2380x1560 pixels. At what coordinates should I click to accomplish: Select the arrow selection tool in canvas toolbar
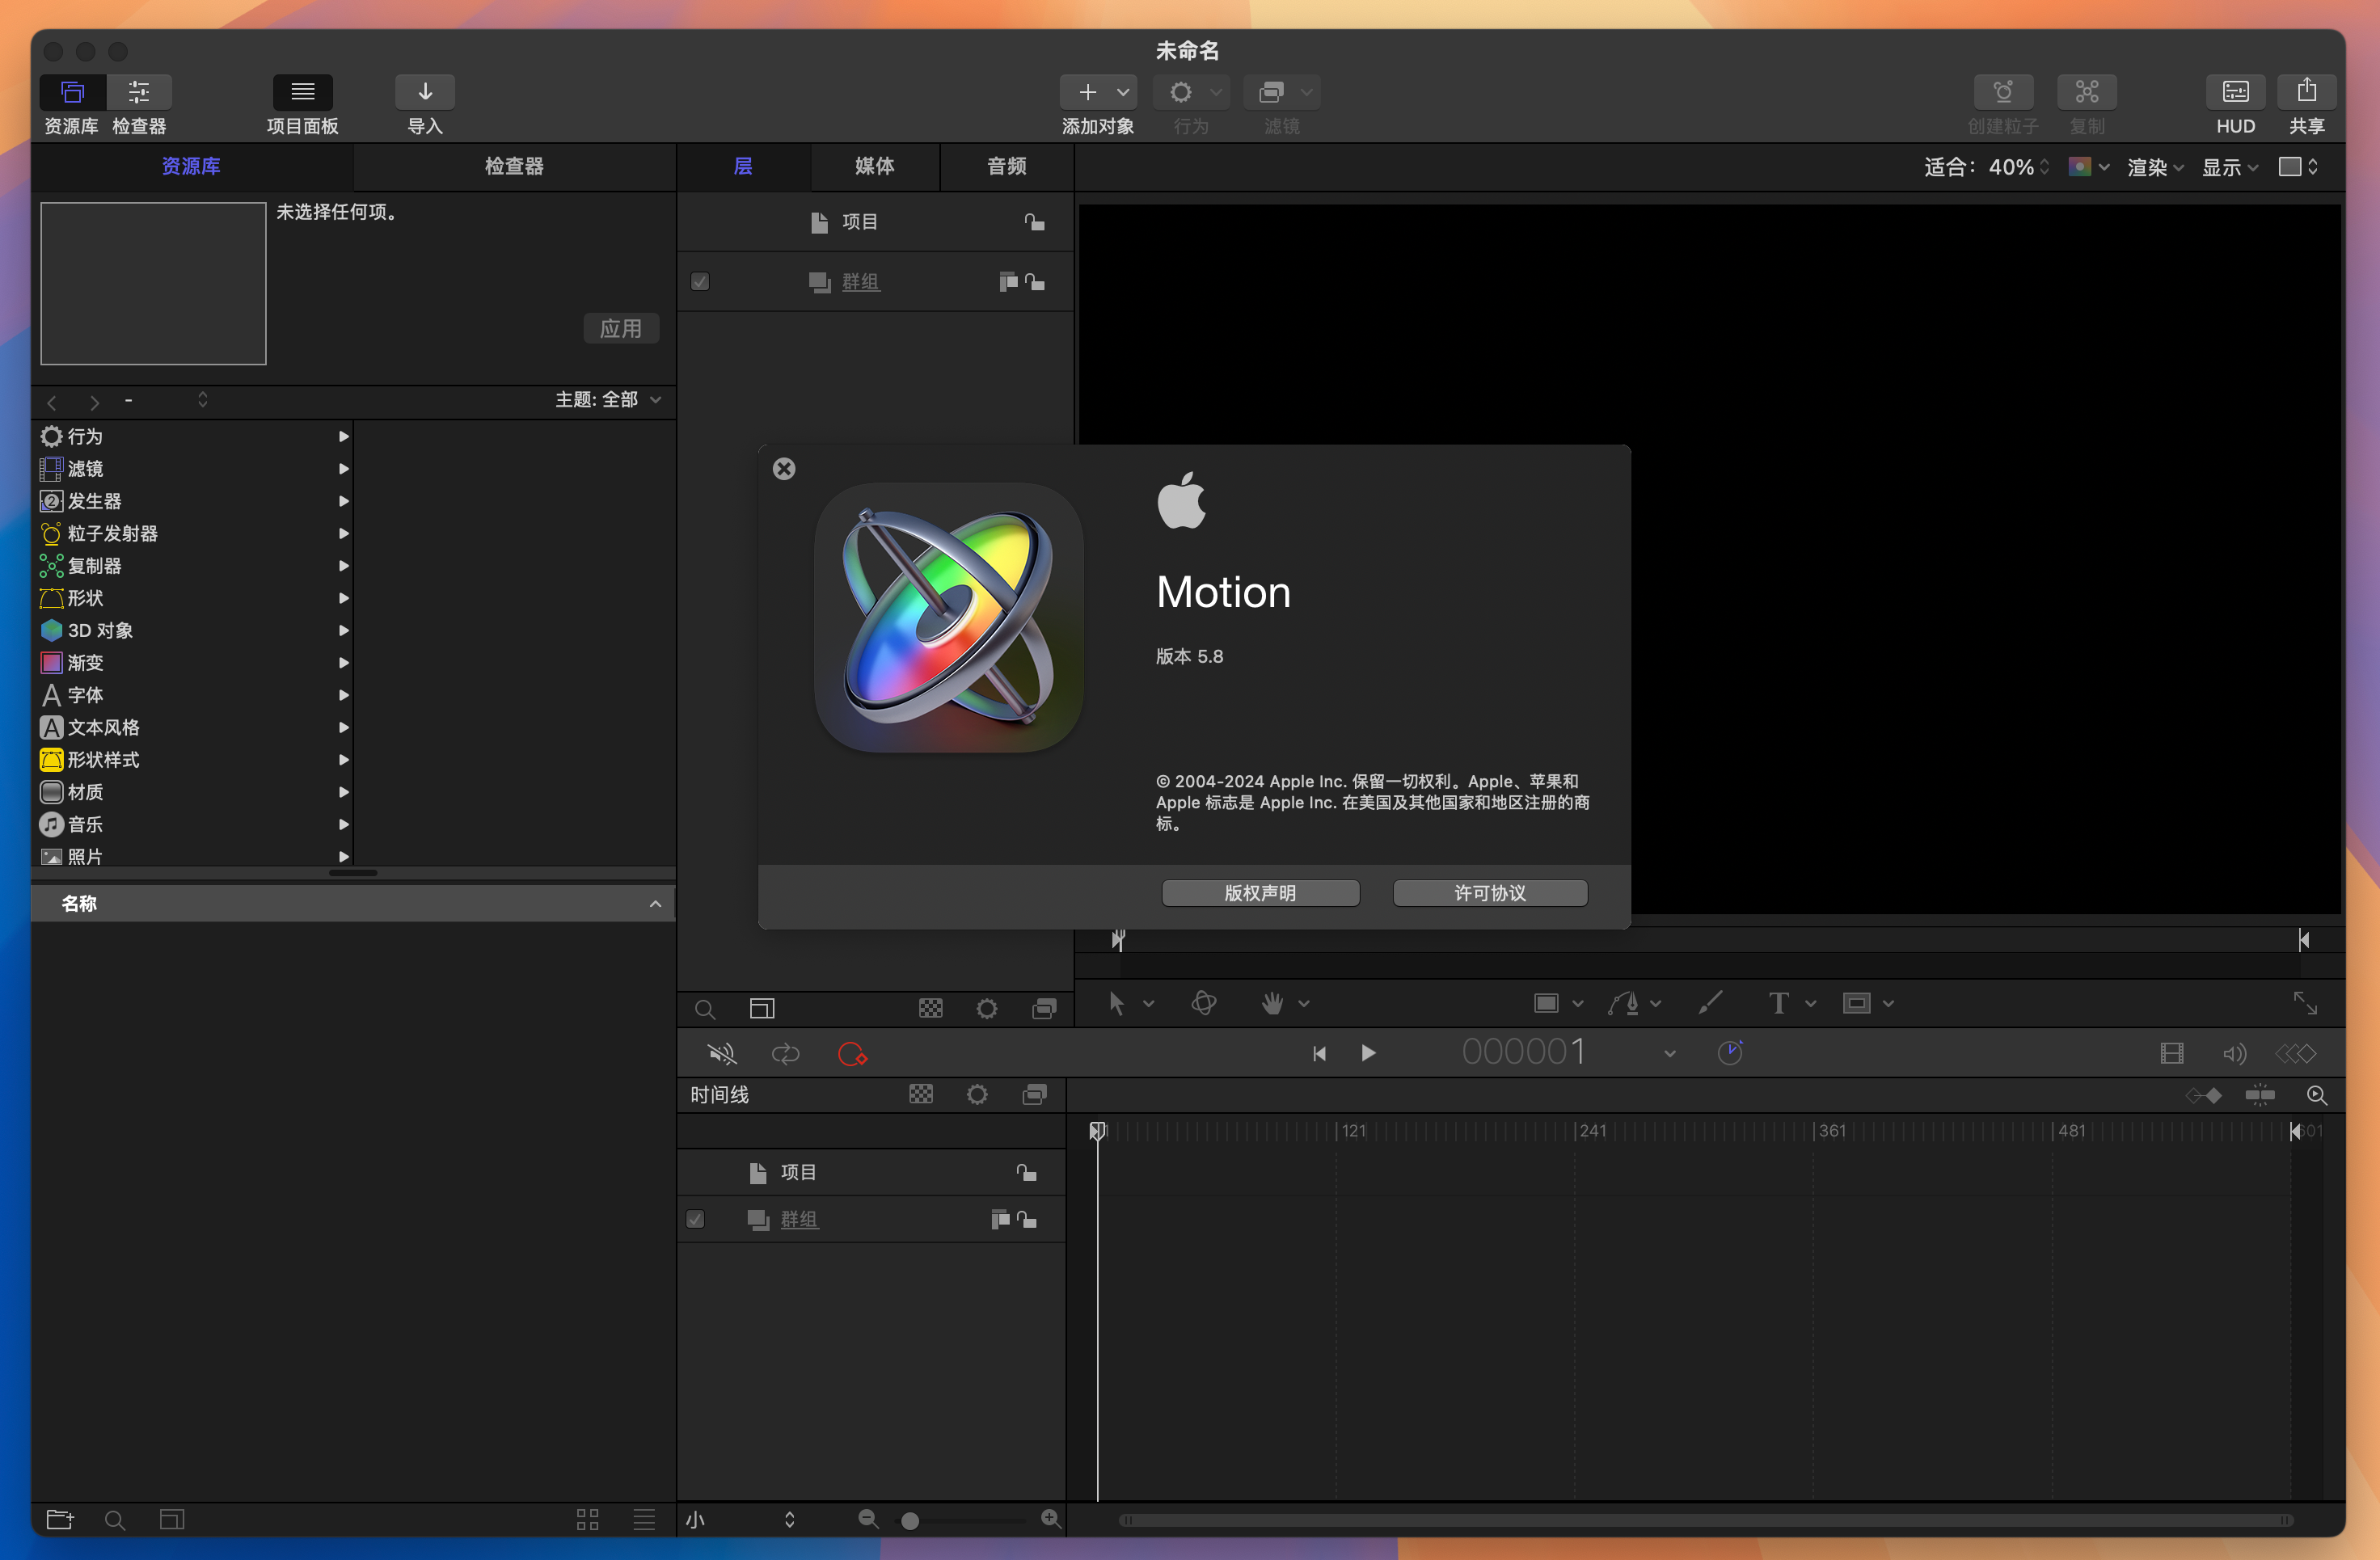point(1116,1003)
